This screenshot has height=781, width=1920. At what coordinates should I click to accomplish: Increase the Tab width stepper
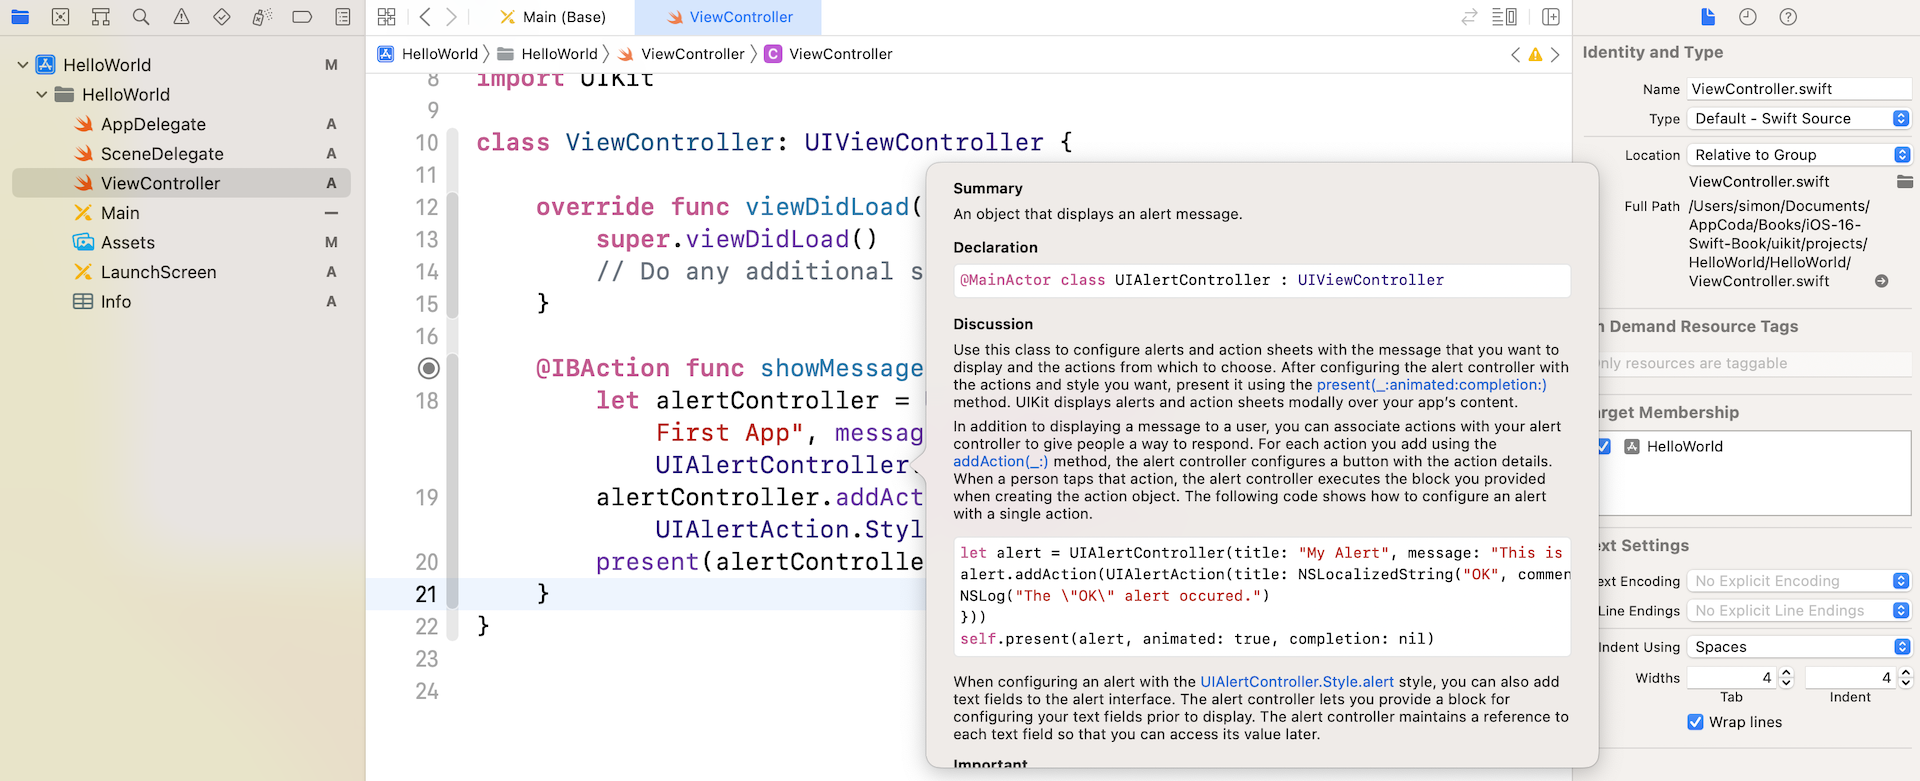[x=1787, y=672]
